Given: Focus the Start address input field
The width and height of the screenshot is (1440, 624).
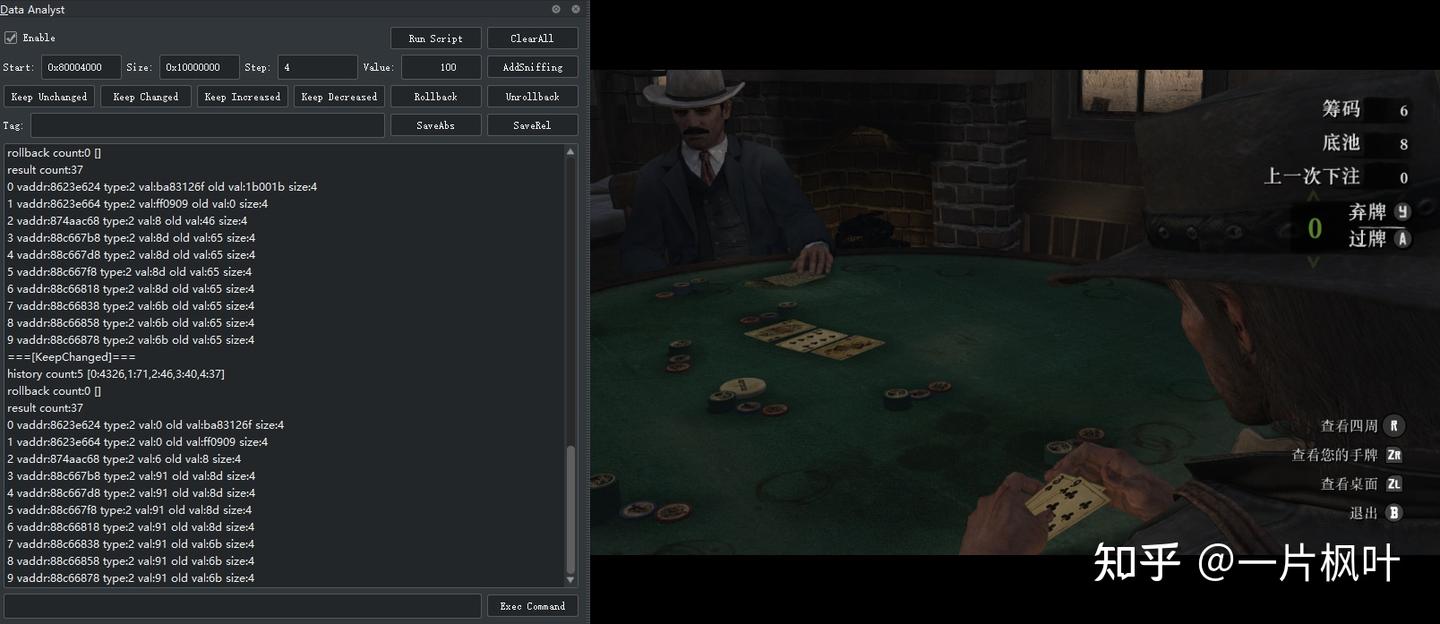Looking at the screenshot, I should click(81, 67).
